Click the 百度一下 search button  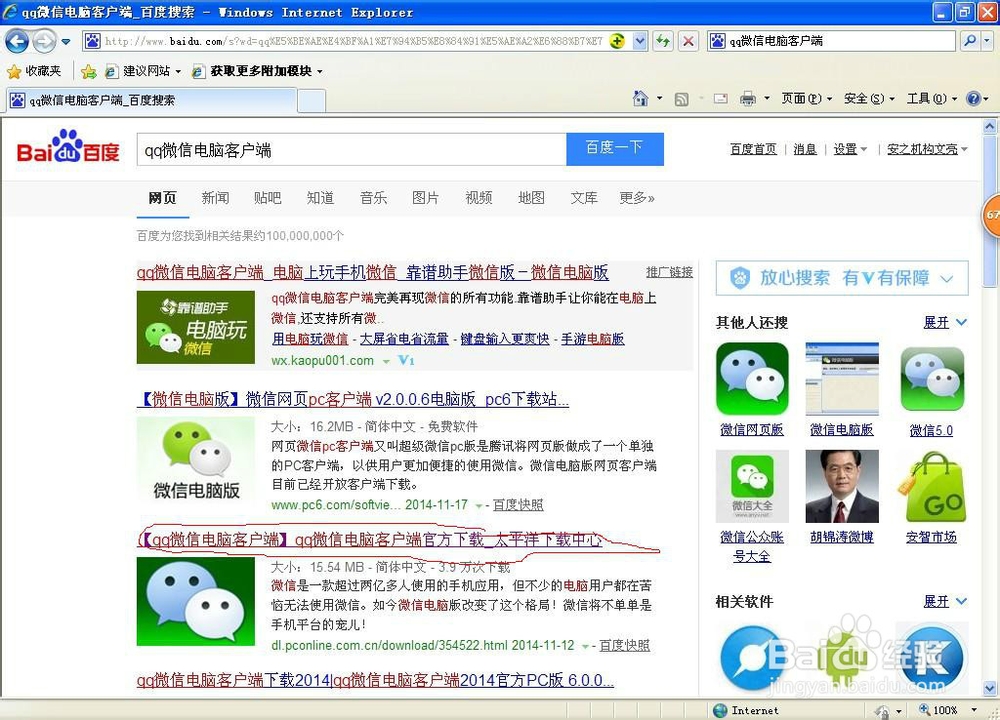tap(614, 147)
